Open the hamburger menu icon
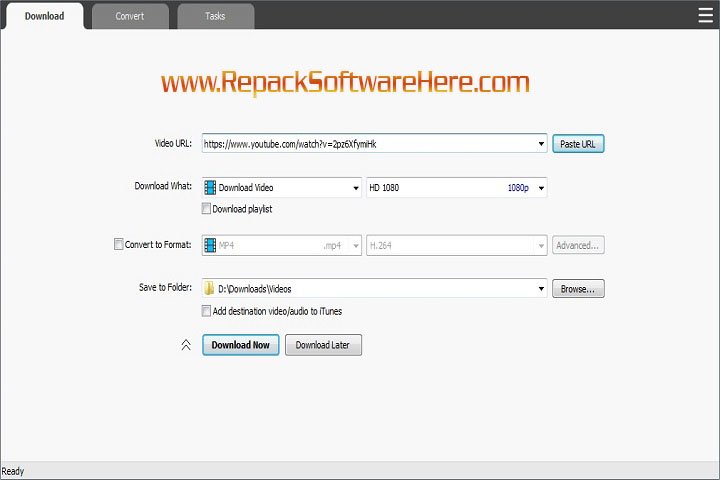This screenshot has width=720, height=480. pos(705,15)
